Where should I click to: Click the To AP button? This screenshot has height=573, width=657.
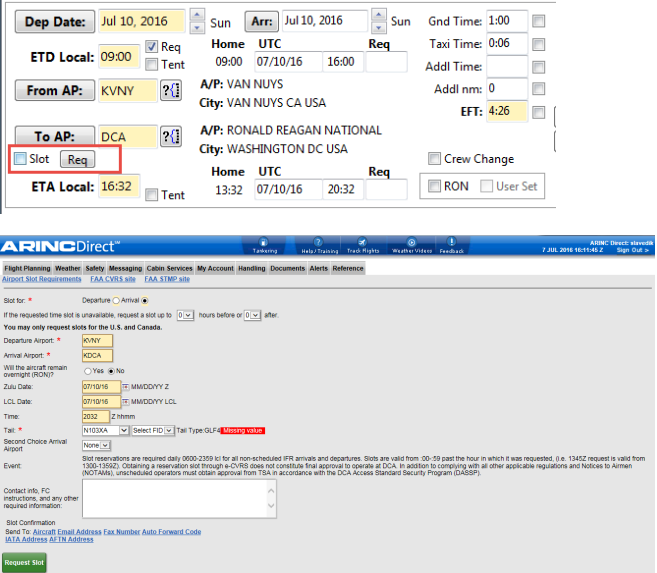coord(55,136)
